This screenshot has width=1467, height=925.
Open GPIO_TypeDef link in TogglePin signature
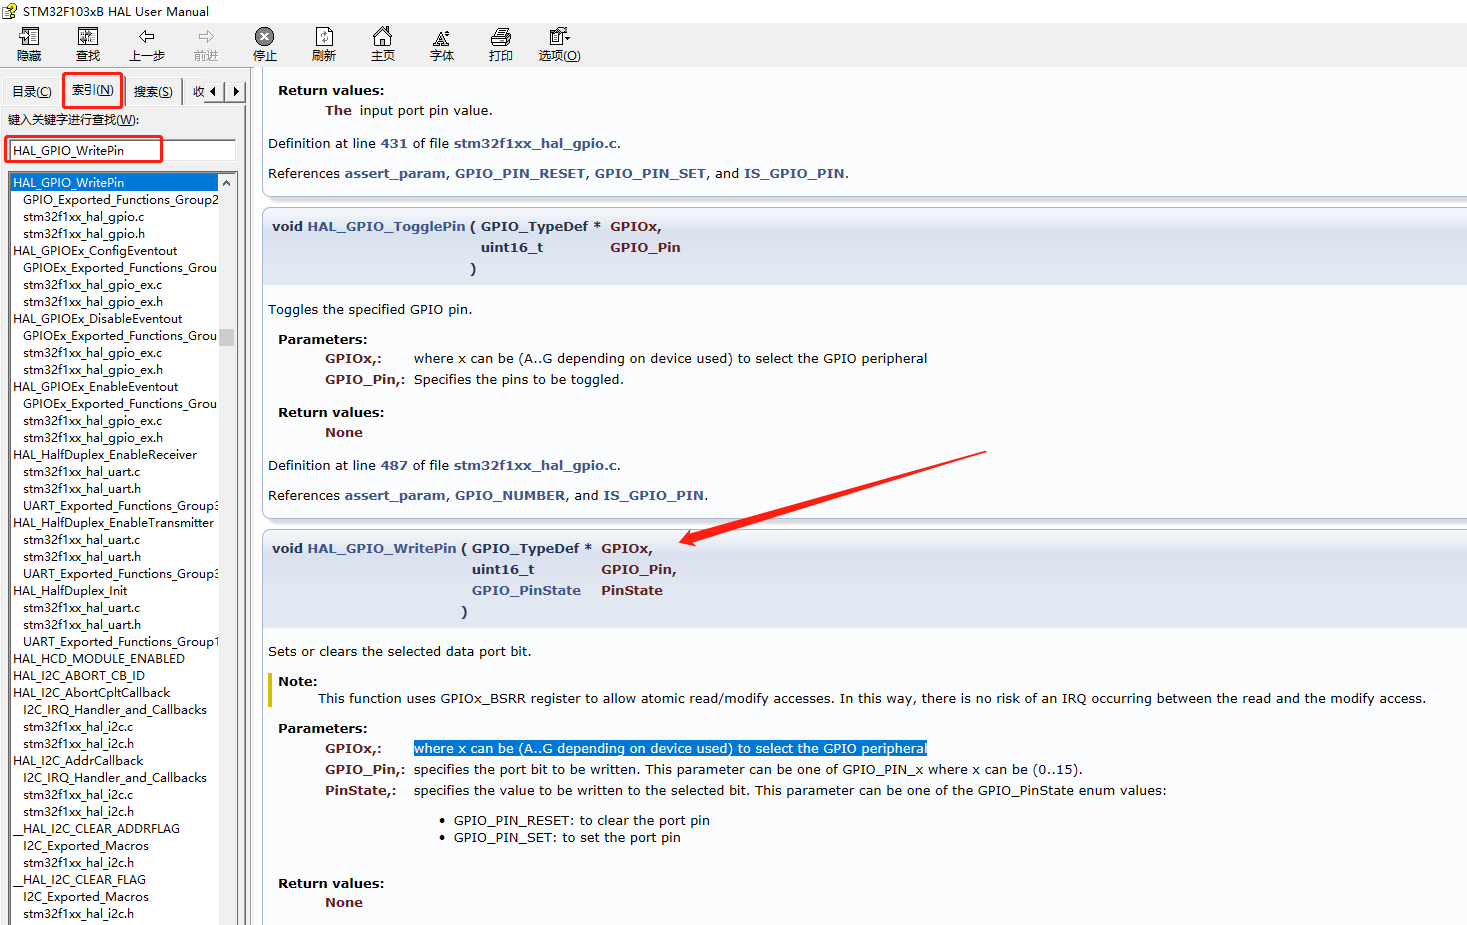click(x=534, y=226)
